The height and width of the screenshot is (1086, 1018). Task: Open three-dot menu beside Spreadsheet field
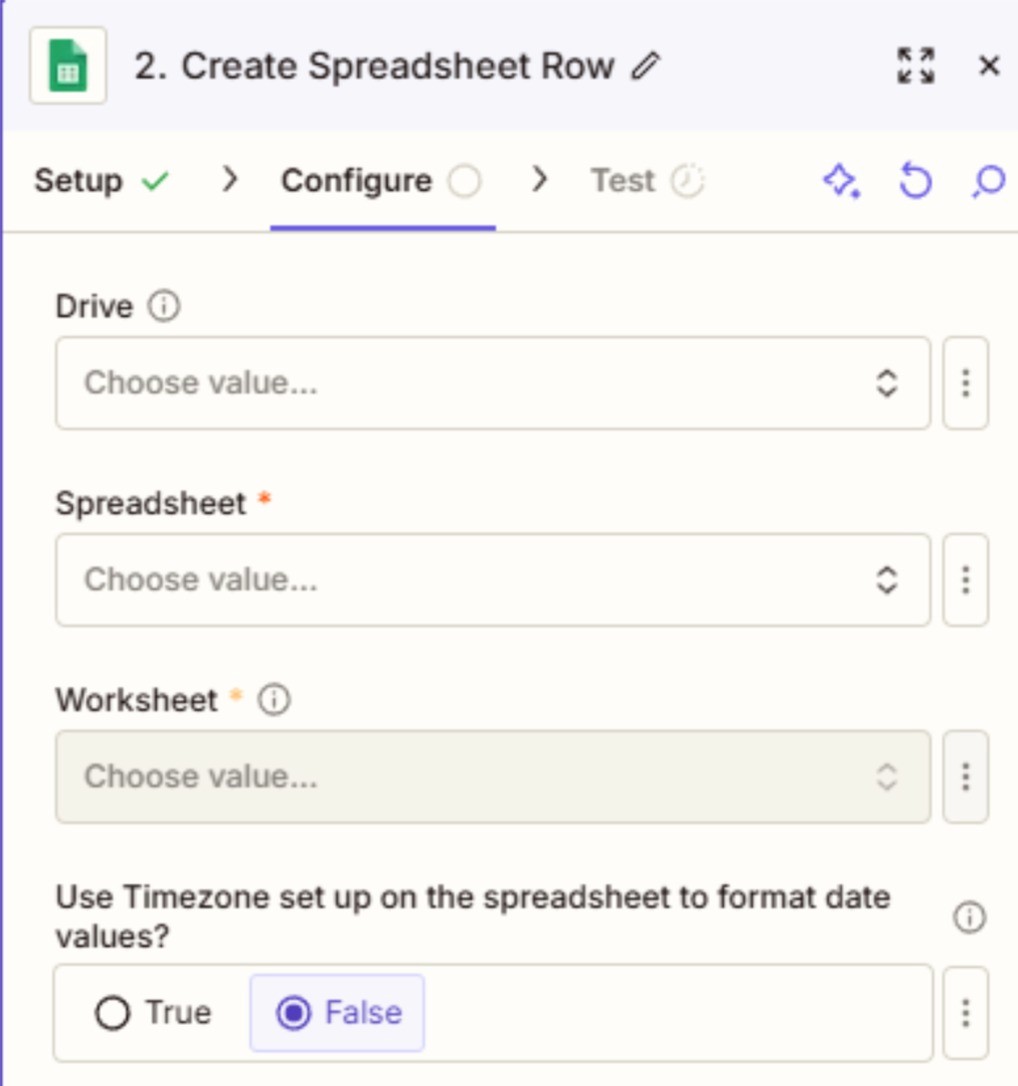966,580
